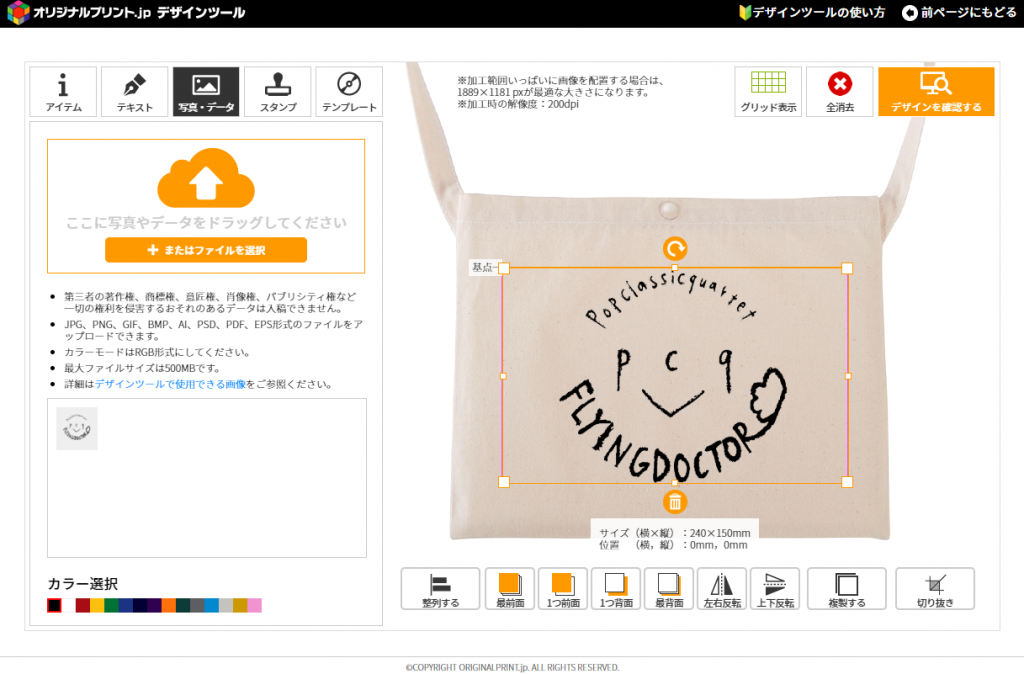Image resolution: width=1024 pixels, height=674 pixels.
Task: Click the またはファイルを選択 button
Action: 206,250
